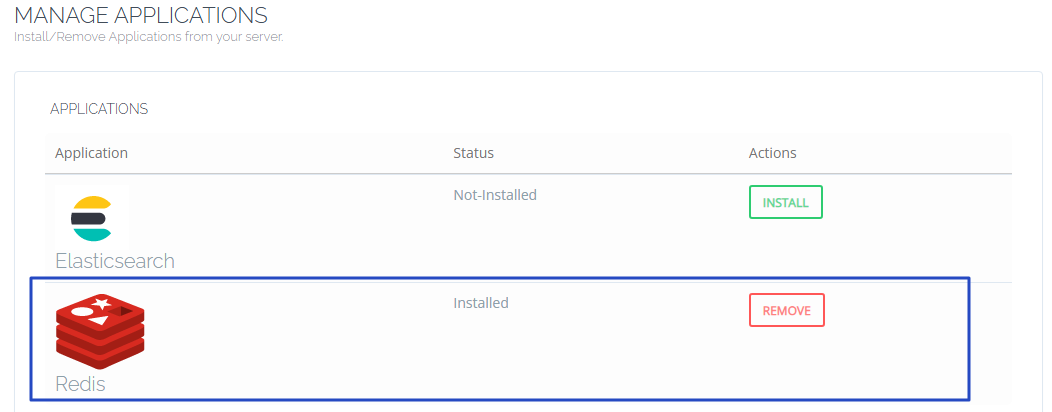Click the Redis logo icon

click(100, 332)
